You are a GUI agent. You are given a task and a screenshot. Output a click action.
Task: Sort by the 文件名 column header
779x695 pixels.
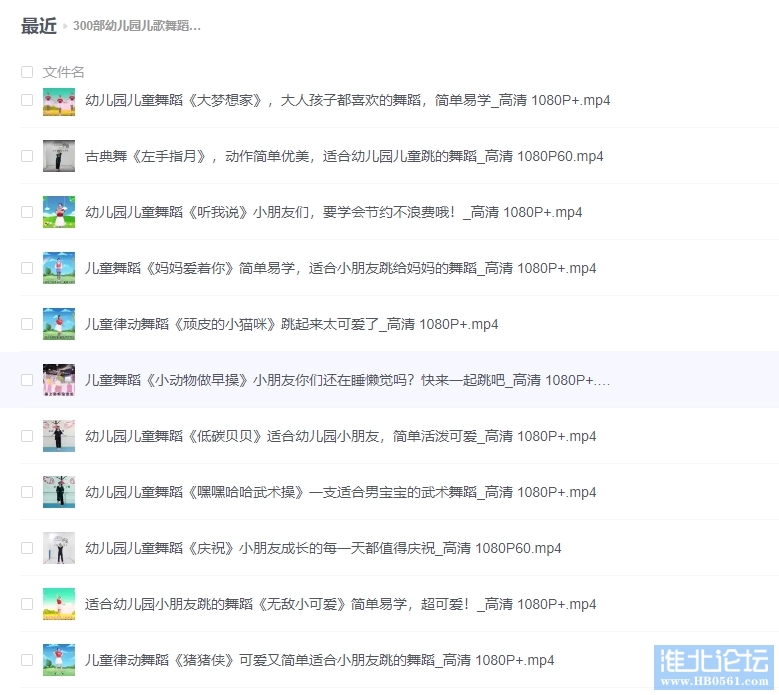coord(64,72)
